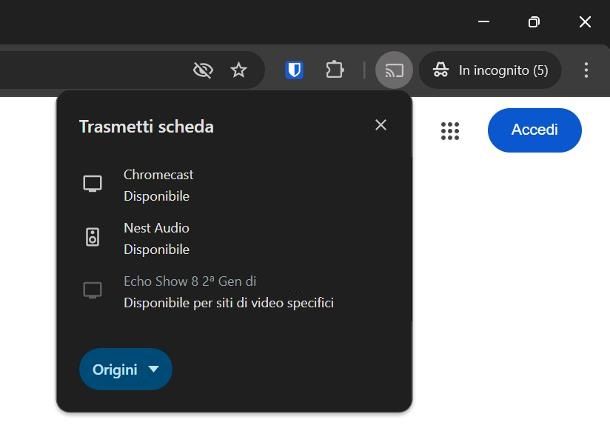Viewport: 610px width, 448px height.
Task: Restore down the browser window
Action: pyautogui.click(x=534, y=22)
